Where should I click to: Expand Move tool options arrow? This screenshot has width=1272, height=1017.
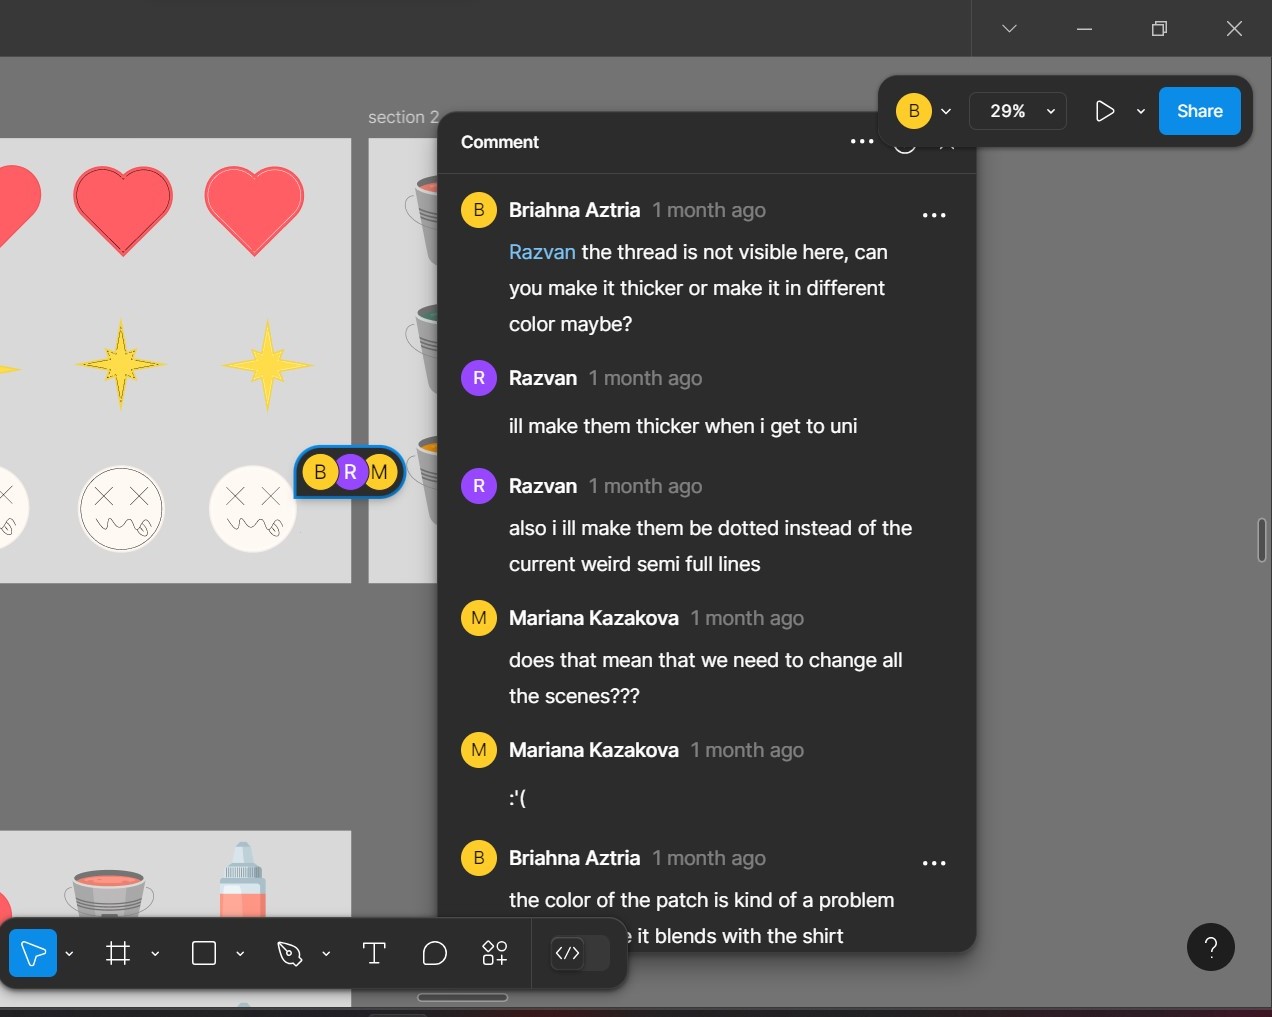pyautogui.click(x=69, y=954)
